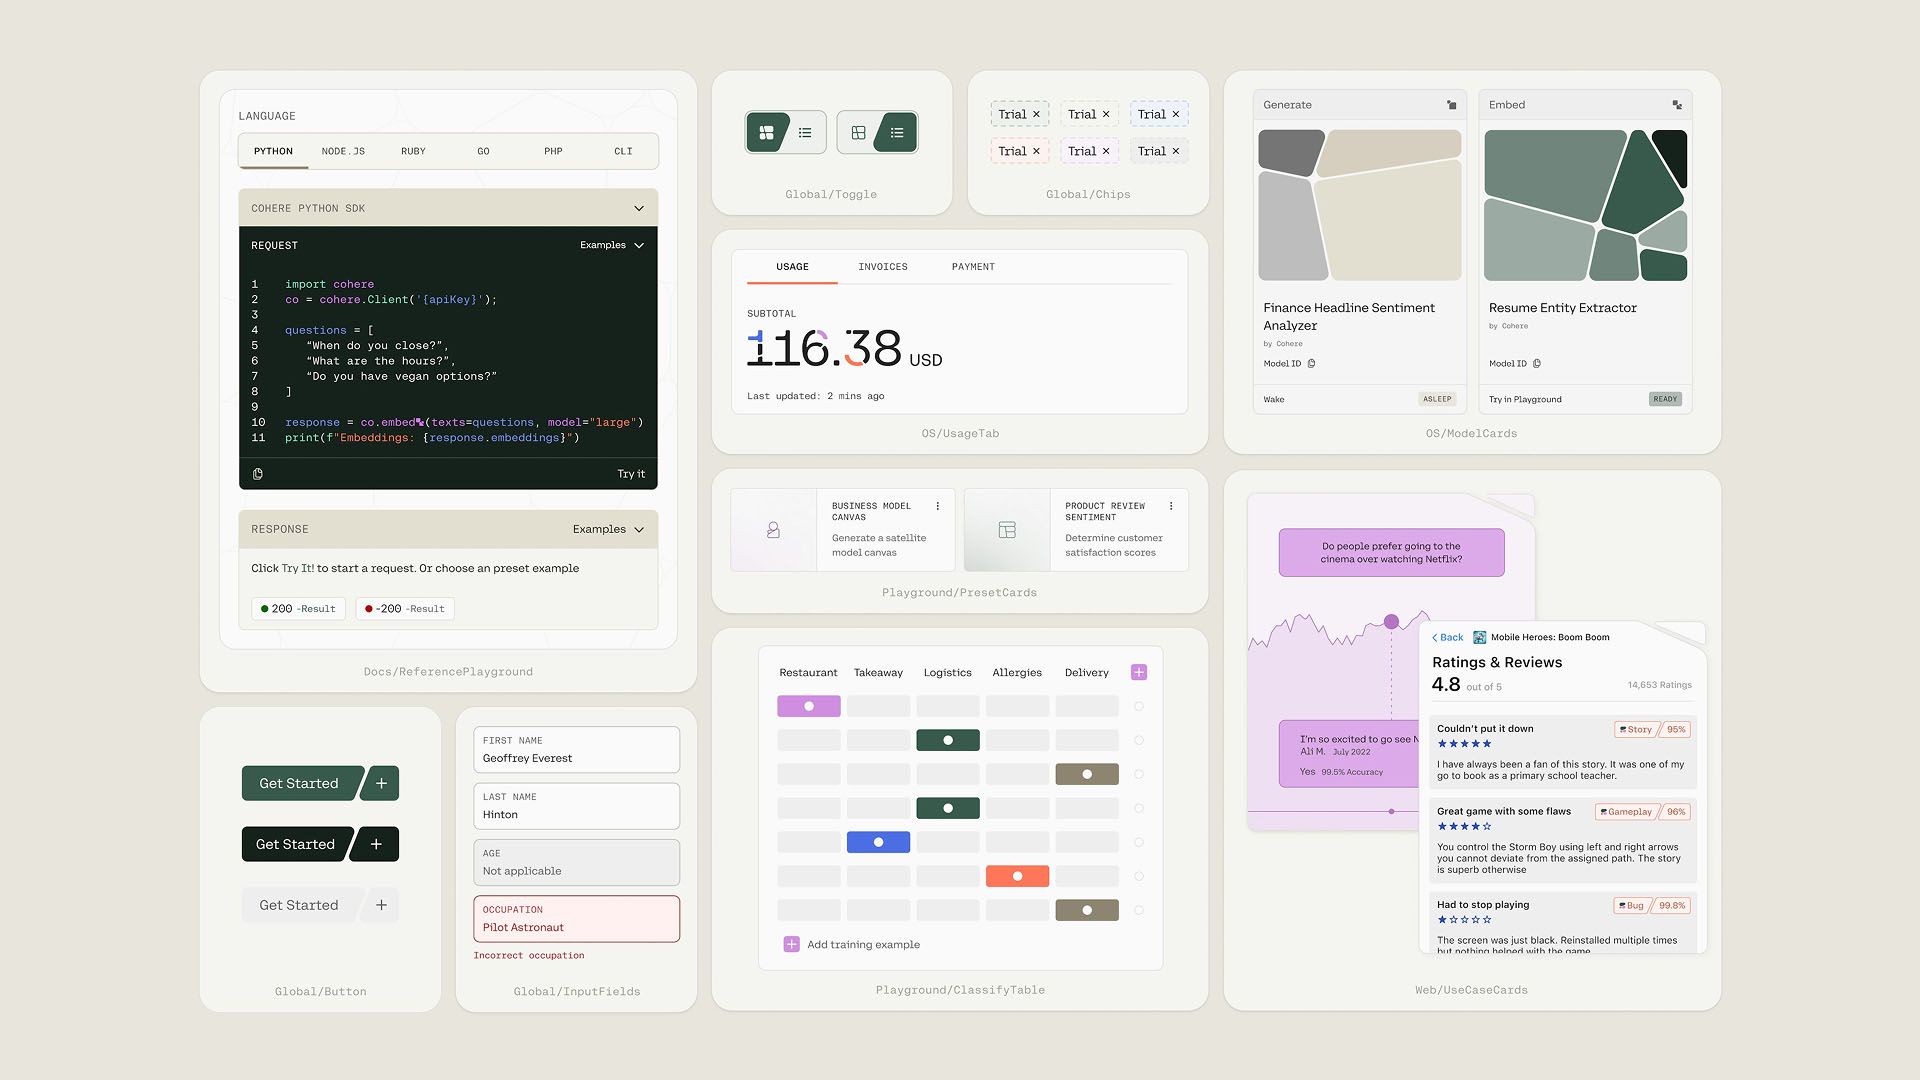Copy the request code with clipboard icon
The height and width of the screenshot is (1080, 1920).
click(258, 474)
